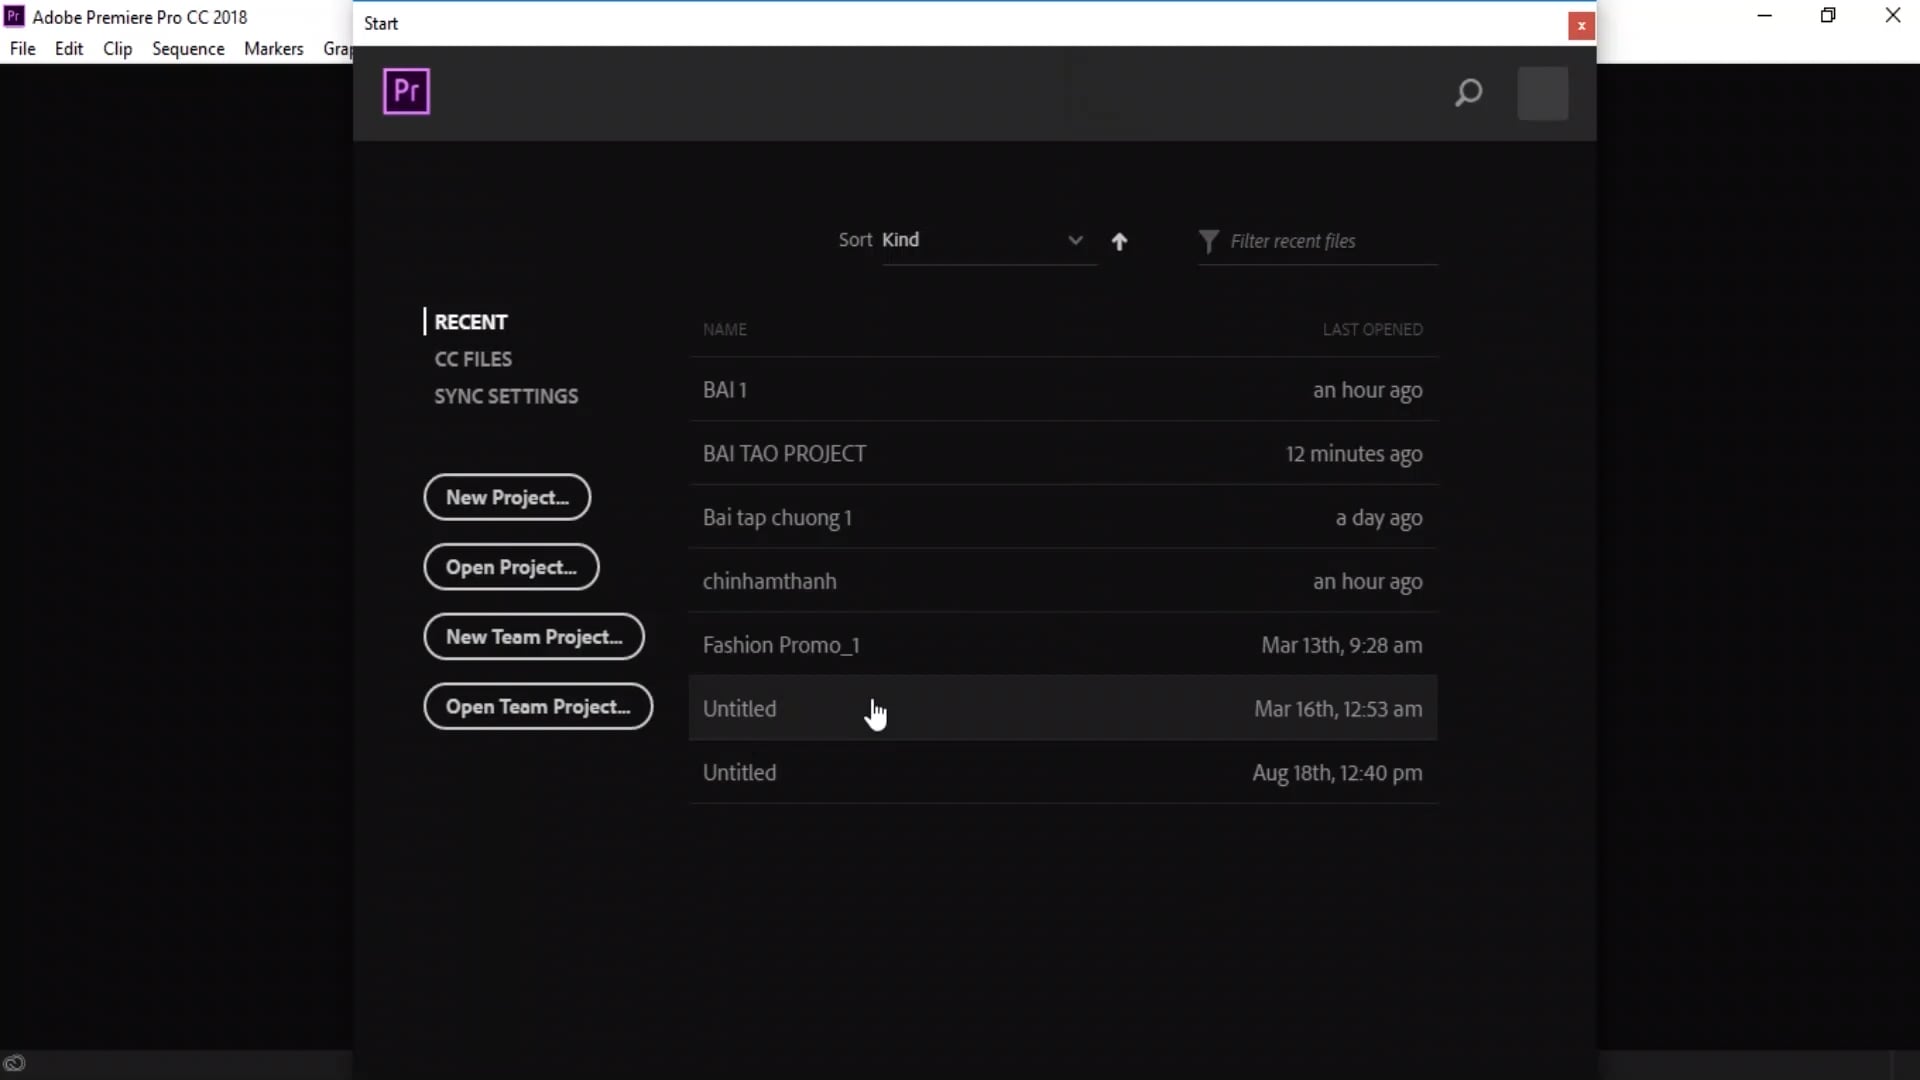1920x1080 pixels.
Task: Open the Markers menu
Action: pyautogui.click(x=273, y=48)
